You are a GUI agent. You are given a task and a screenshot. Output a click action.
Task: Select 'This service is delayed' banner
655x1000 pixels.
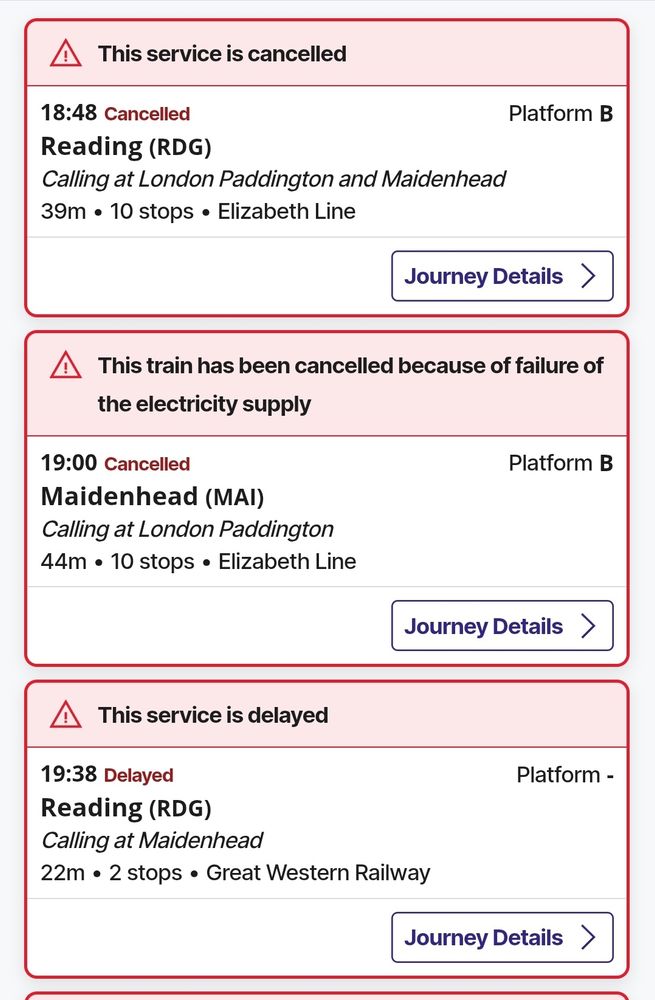point(327,715)
